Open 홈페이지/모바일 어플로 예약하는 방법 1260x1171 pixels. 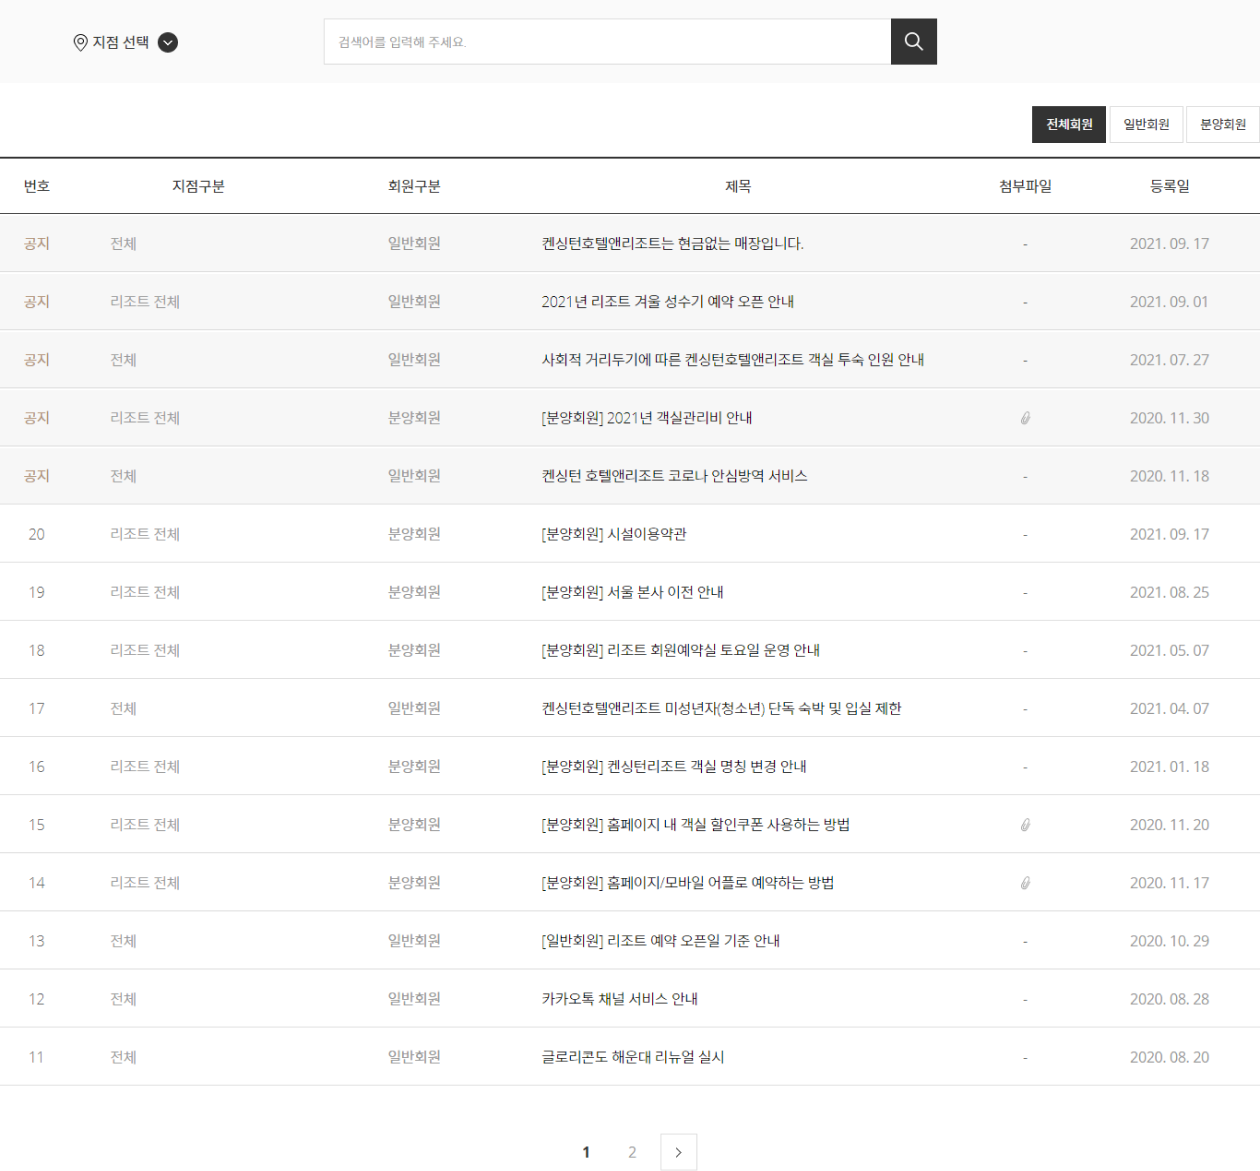[688, 882]
